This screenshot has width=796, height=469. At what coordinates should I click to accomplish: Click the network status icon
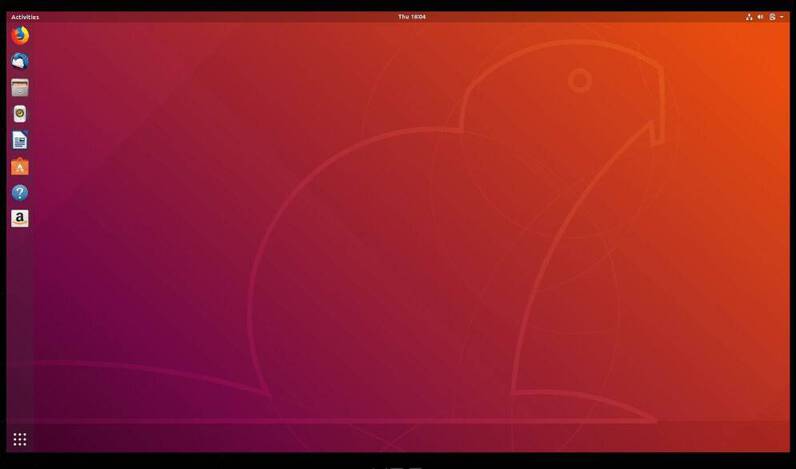tap(749, 17)
